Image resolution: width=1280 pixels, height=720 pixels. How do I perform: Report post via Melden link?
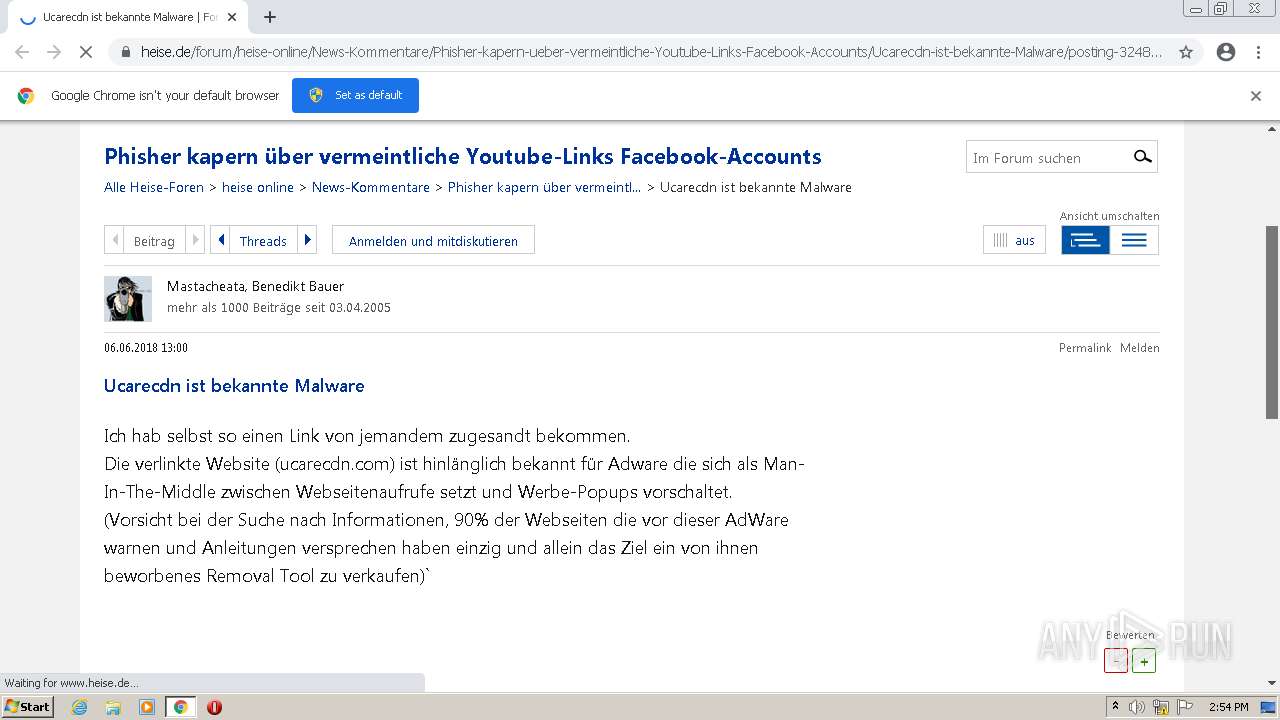(x=1140, y=348)
